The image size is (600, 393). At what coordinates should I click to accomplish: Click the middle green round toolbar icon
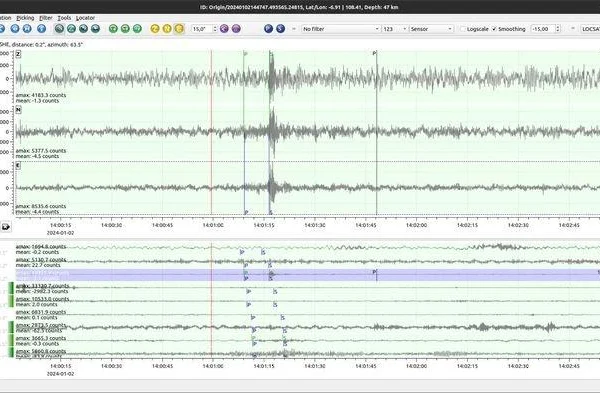click(x=125, y=29)
